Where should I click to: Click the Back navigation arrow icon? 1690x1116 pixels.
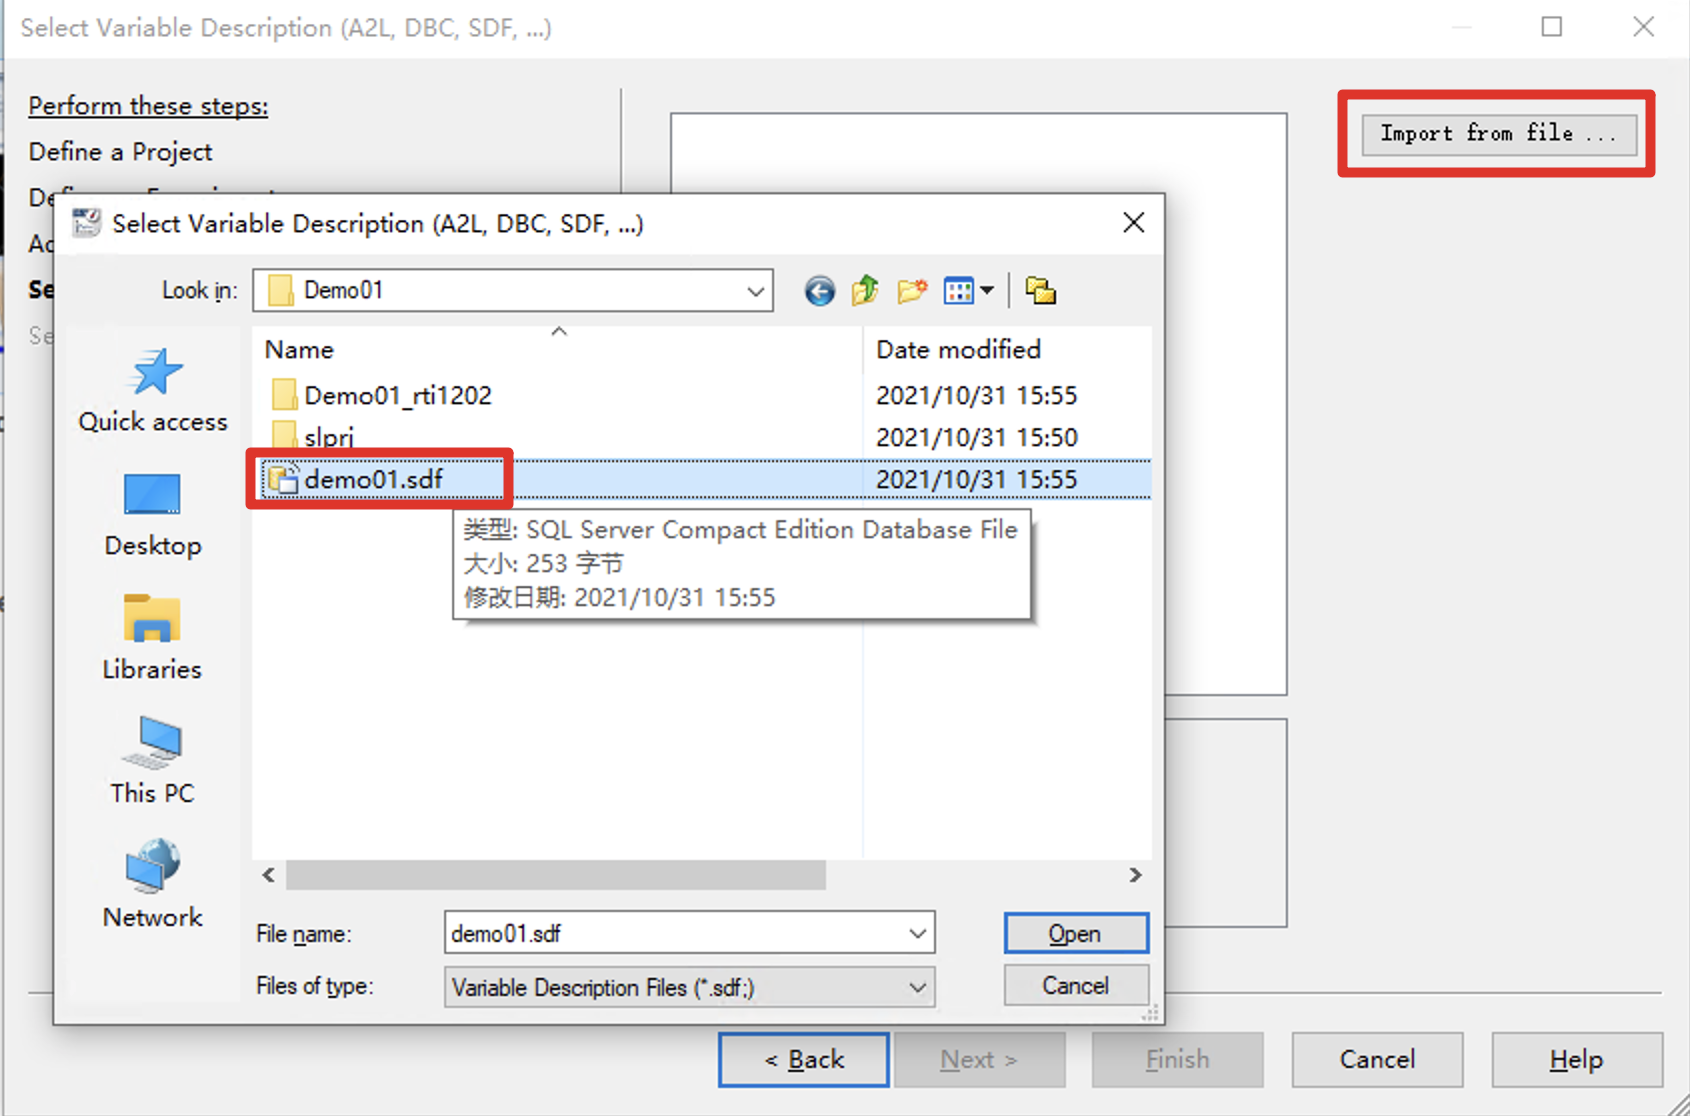[819, 291]
